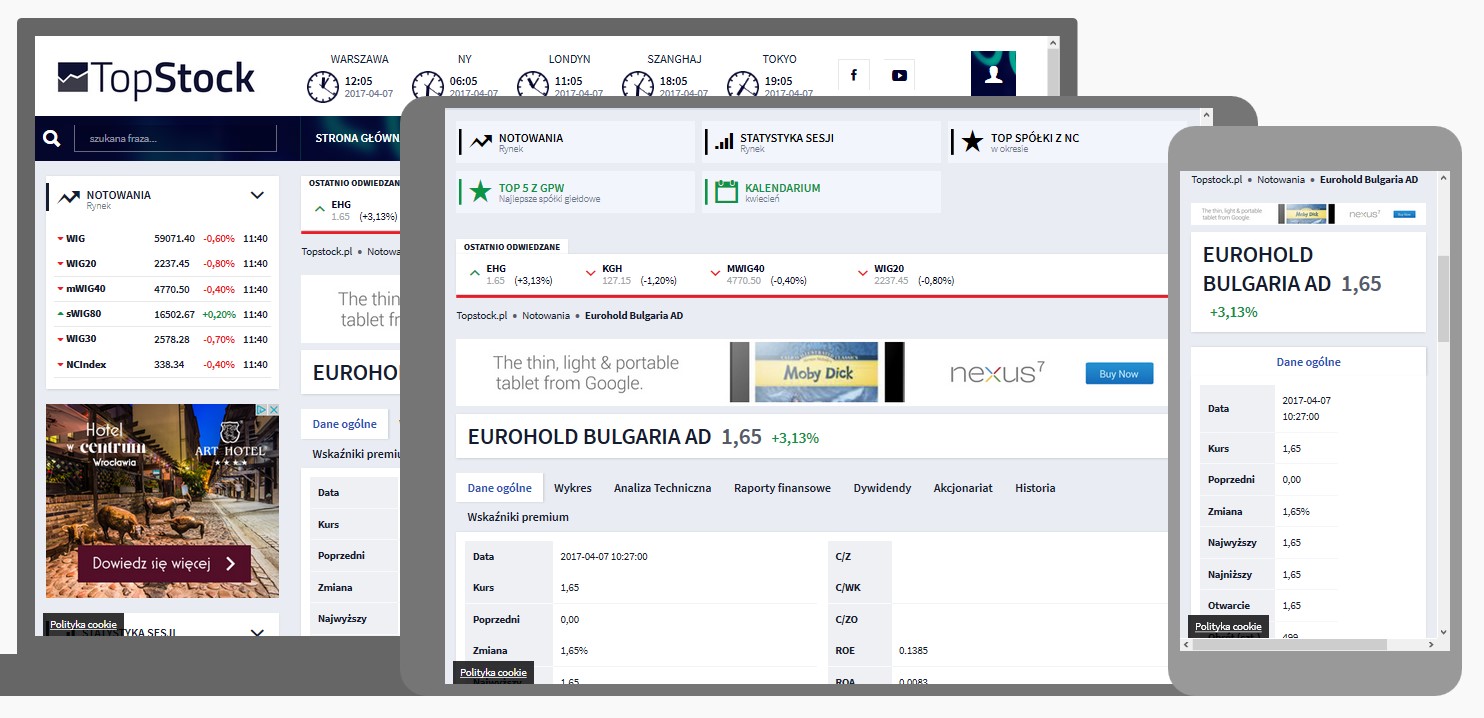Collapse the Notowania sidebar panel chevron
Viewport: 1484px width, 718px height.
click(x=257, y=196)
